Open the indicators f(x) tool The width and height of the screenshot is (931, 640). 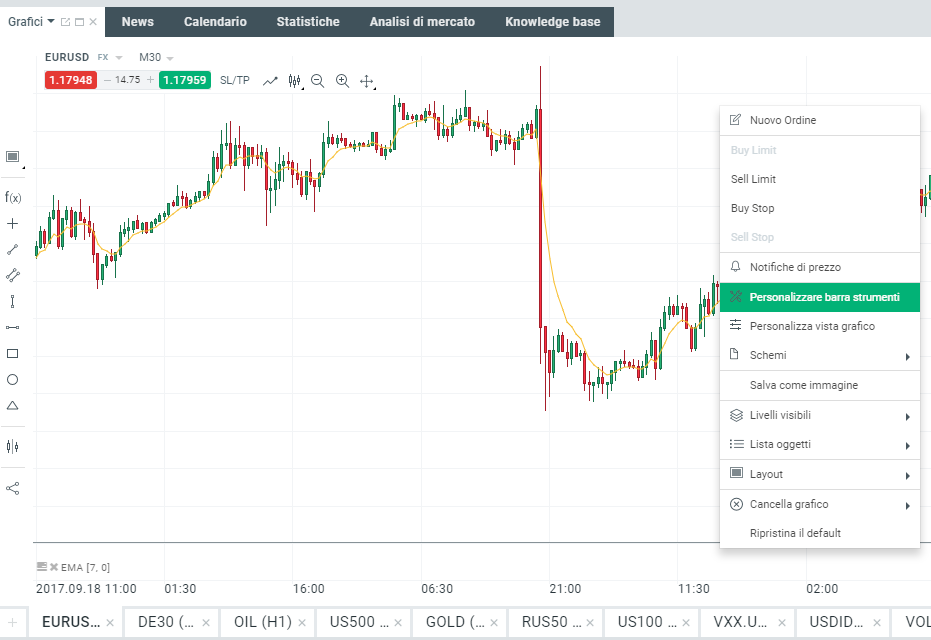click(13, 197)
